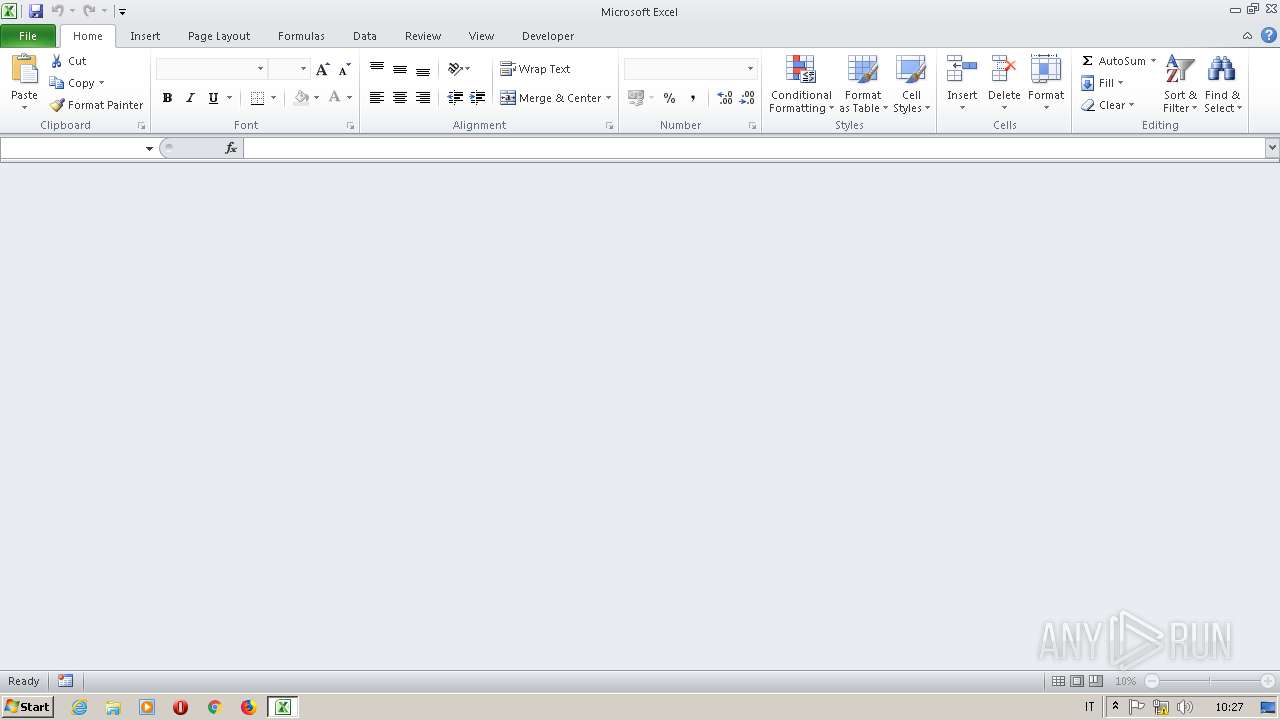The width and height of the screenshot is (1280, 720).
Task: Switch to the Page Layout tab
Action: point(219,36)
